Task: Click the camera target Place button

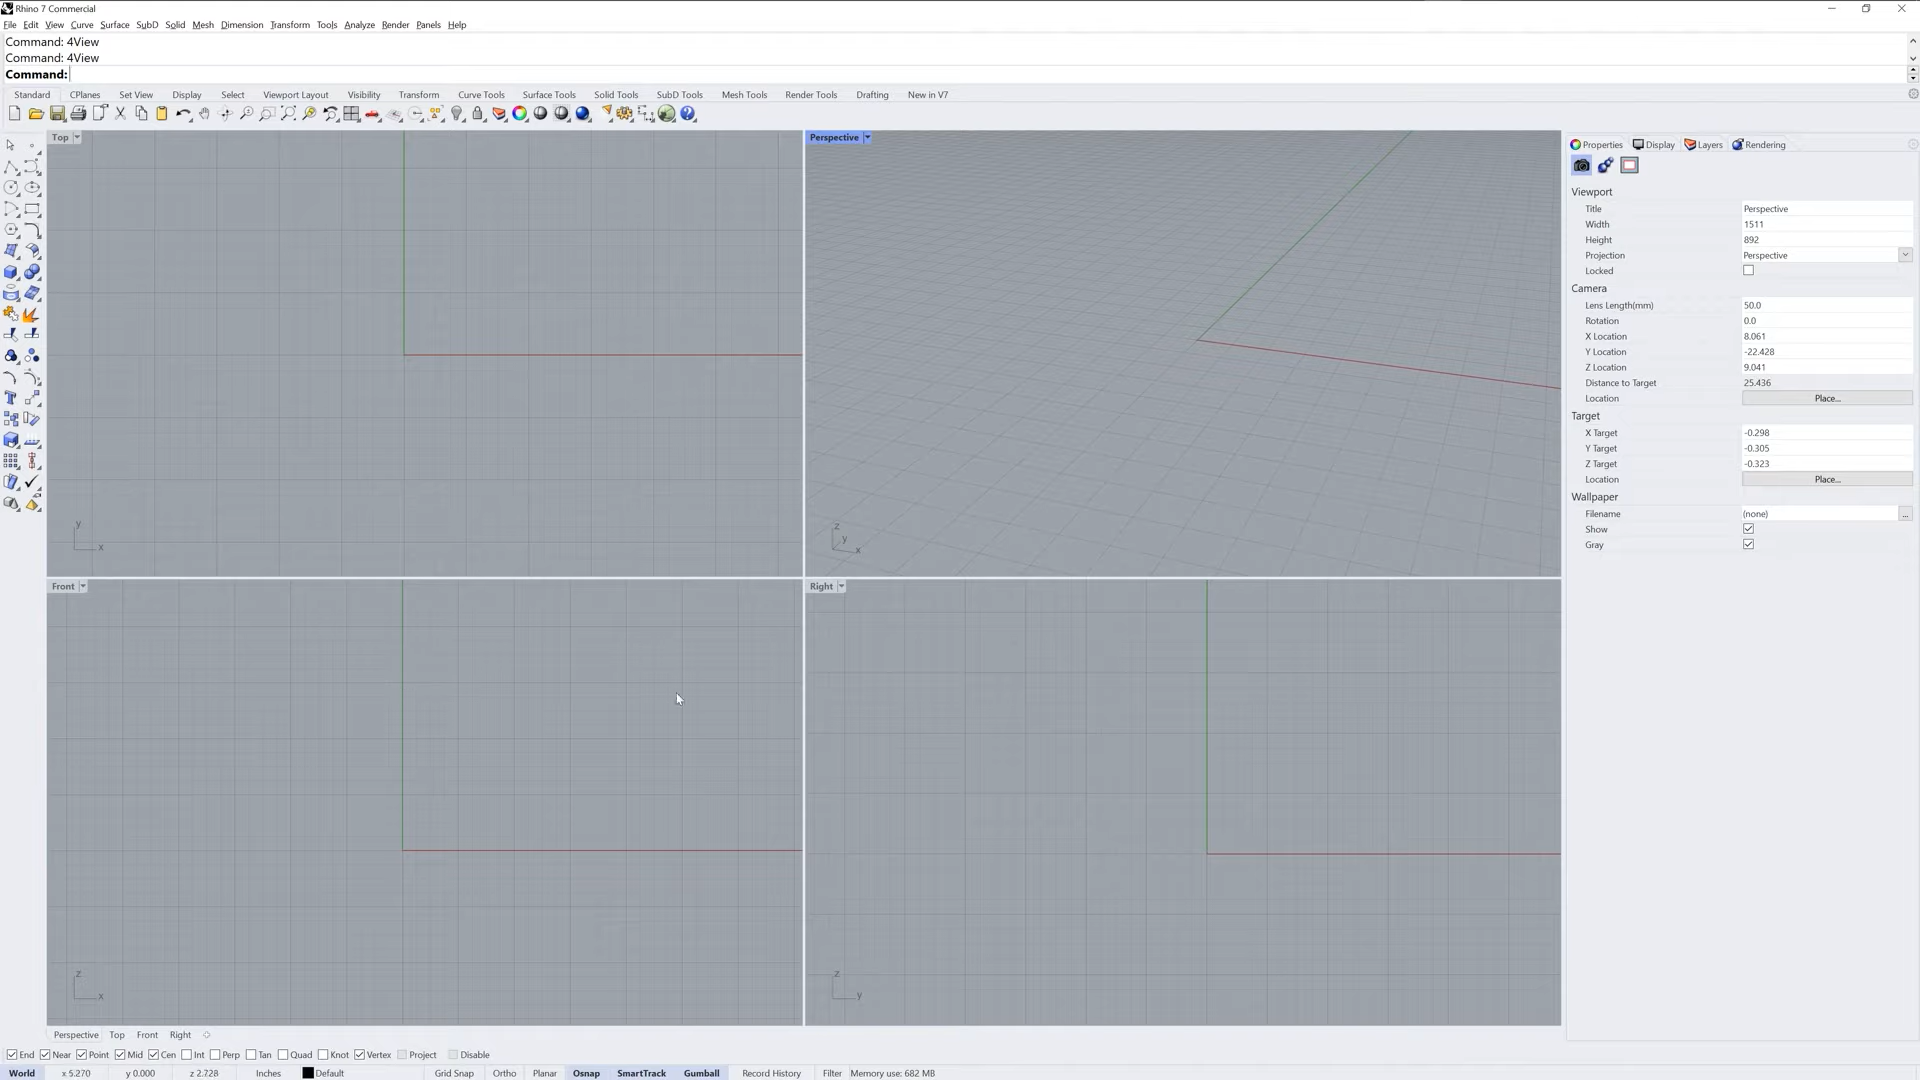Action: click(1827, 479)
